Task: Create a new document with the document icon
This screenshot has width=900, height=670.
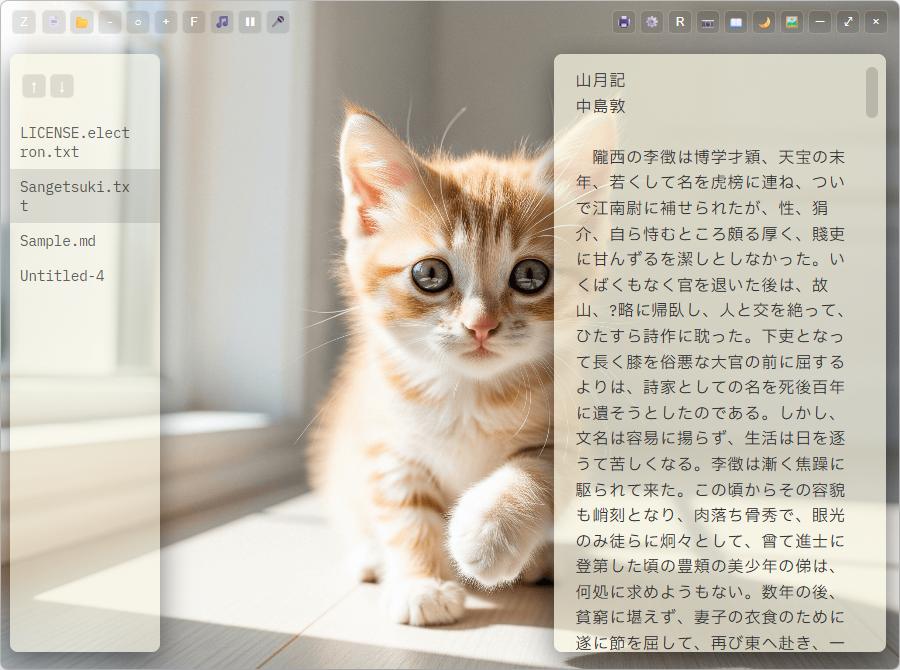Action: [x=52, y=21]
